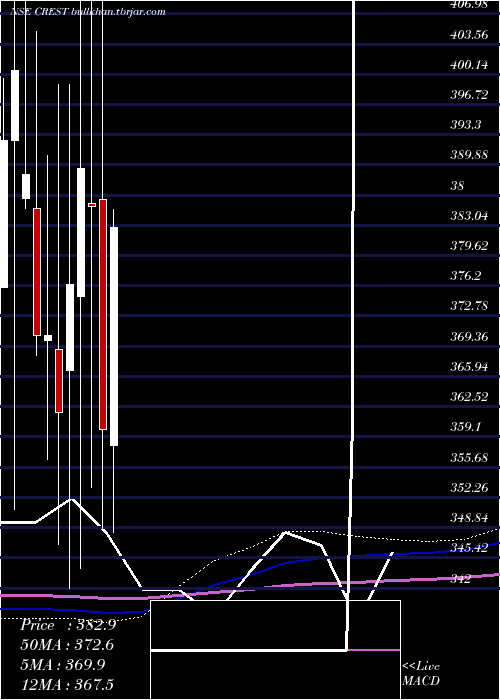This screenshot has width=500, height=700.
Task: Click the 12MA : 367.5 readout
Action: tap(67, 684)
